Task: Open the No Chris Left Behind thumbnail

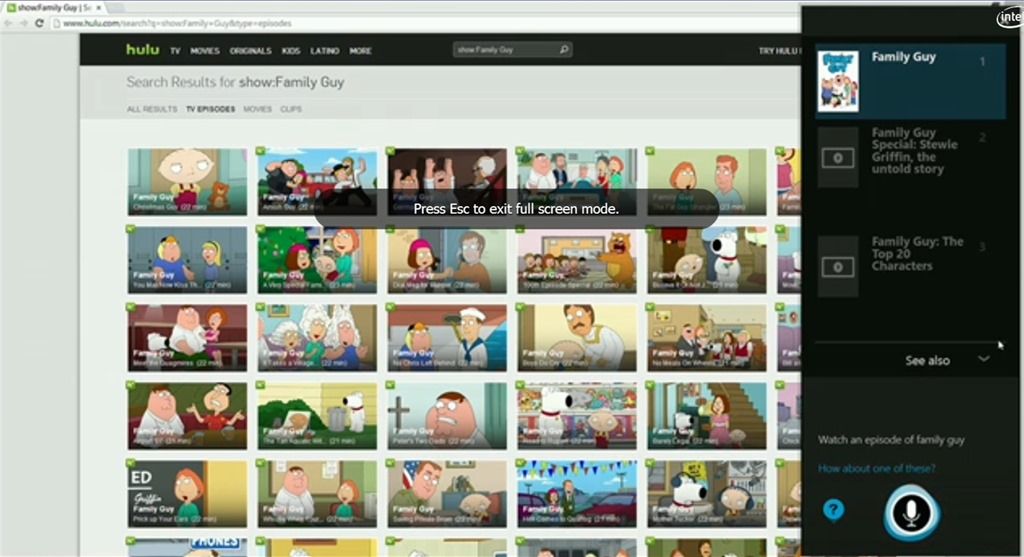Action: pos(447,338)
